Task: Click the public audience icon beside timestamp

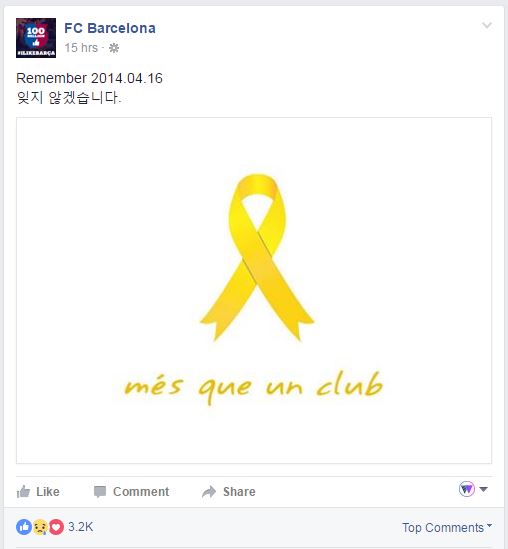Action: (x=114, y=48)
